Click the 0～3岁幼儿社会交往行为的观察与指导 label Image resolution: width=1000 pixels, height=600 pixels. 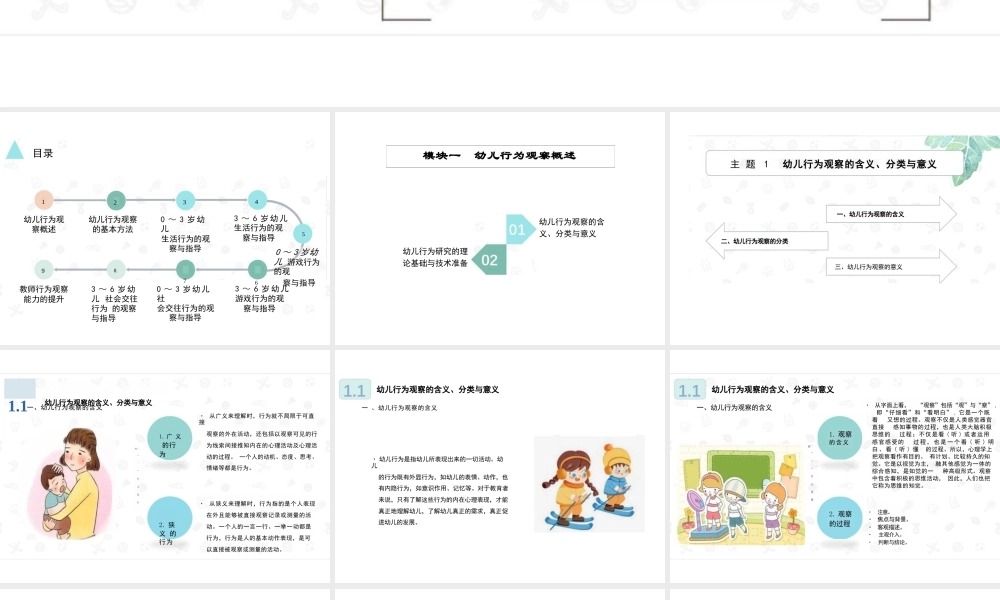(x=185, y=303)
